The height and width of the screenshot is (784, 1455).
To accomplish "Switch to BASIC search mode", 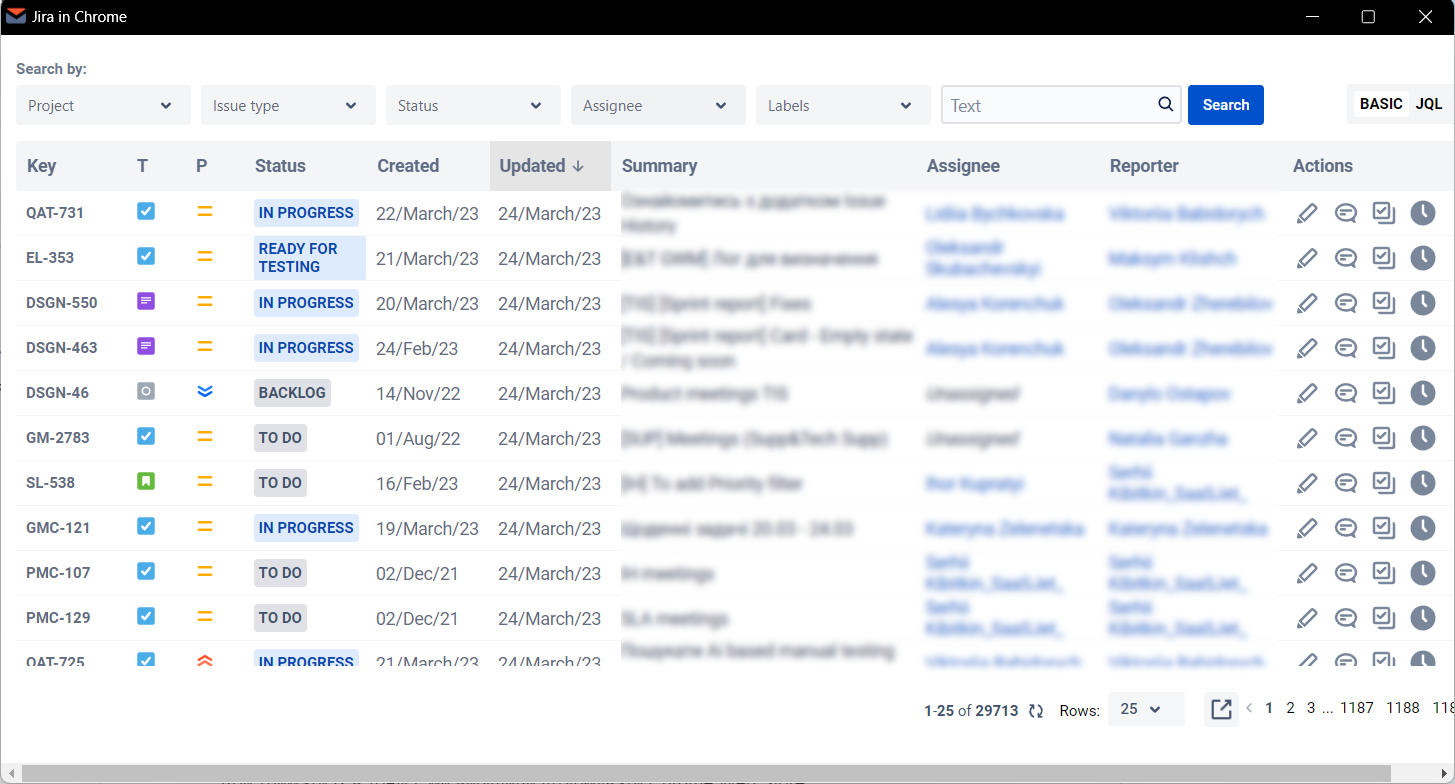I will coord(1381,104).
